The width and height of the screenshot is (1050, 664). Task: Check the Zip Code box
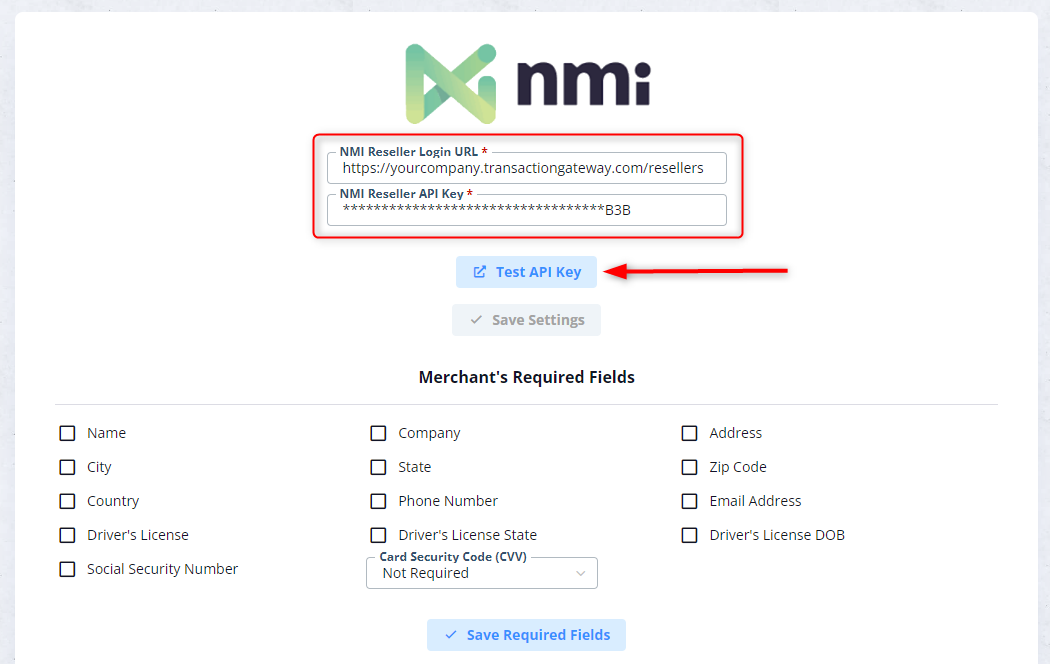(x=689, y=467)
